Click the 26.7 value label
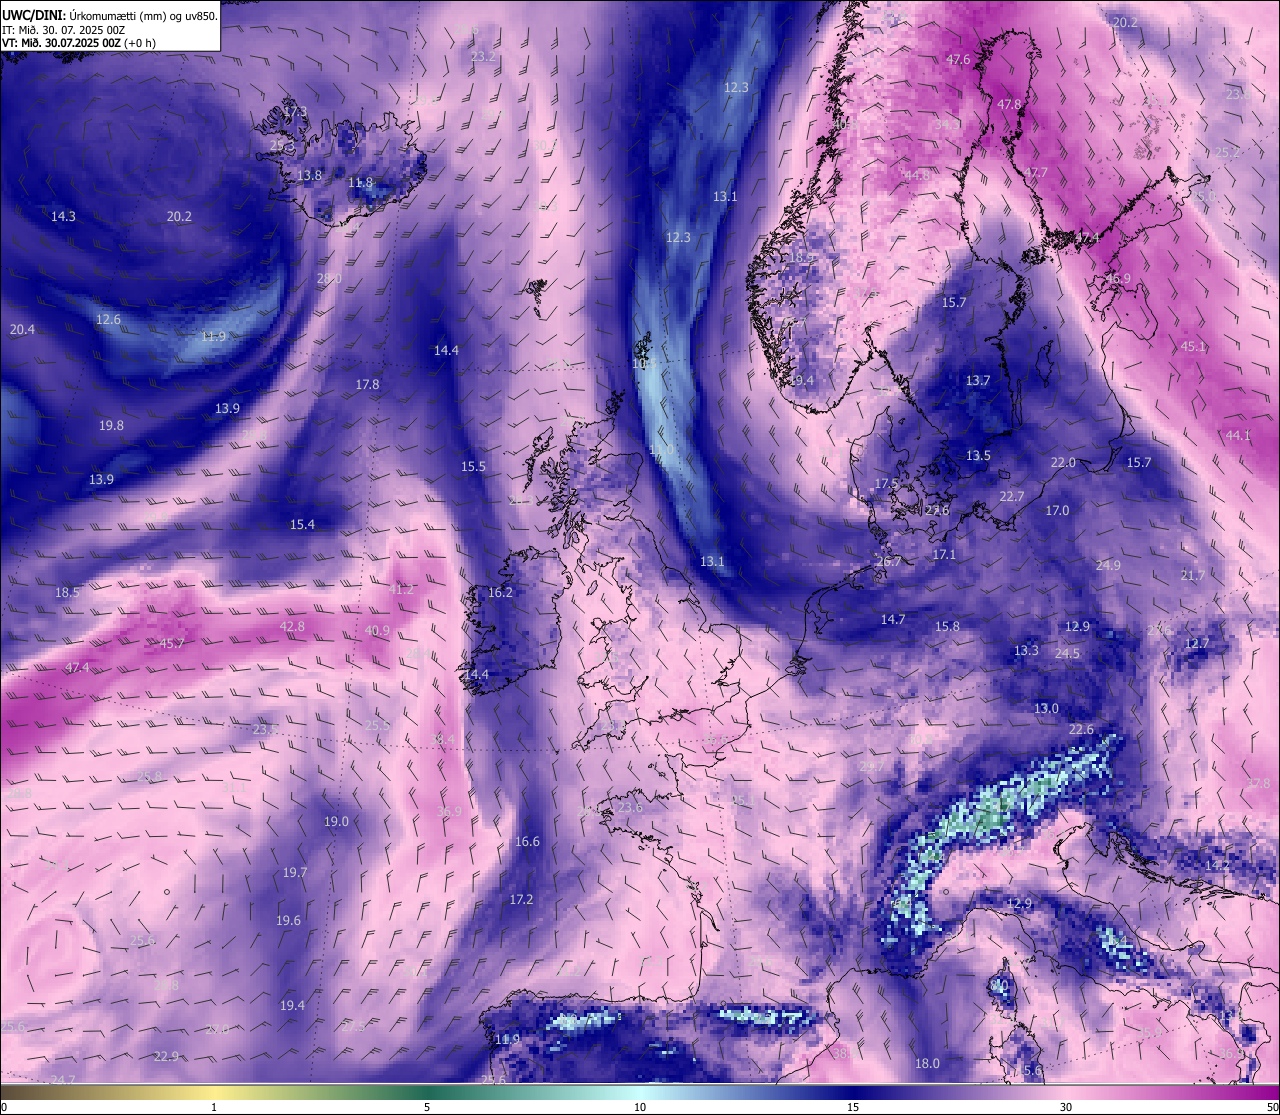 888,562
